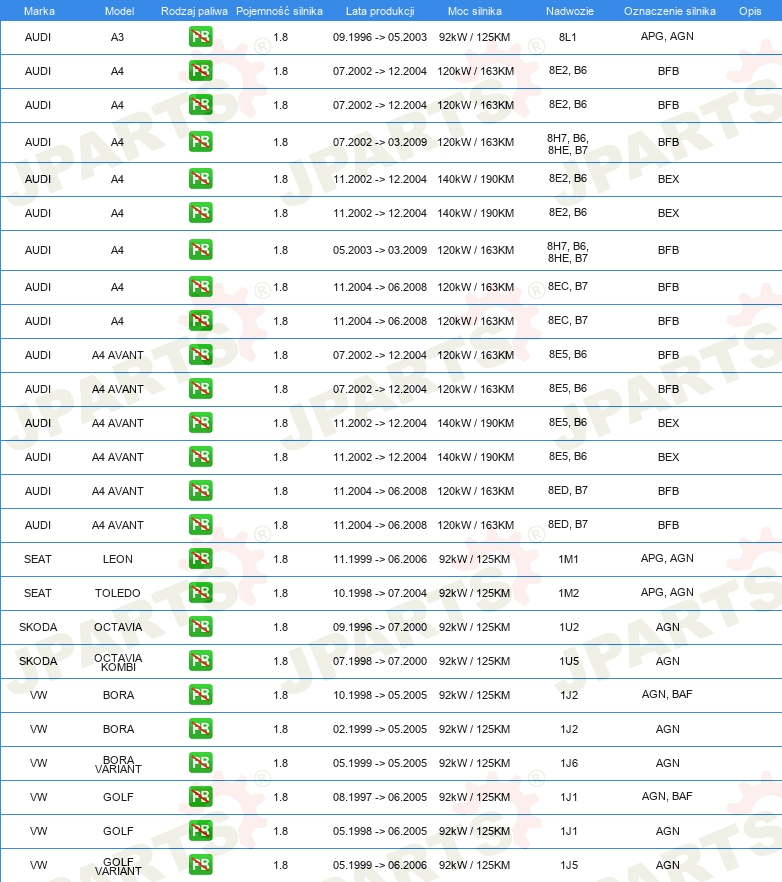Select the date range 05.1999 -> 05.2005
Viewport: 782px width, 882px height.
pos(380,763)
